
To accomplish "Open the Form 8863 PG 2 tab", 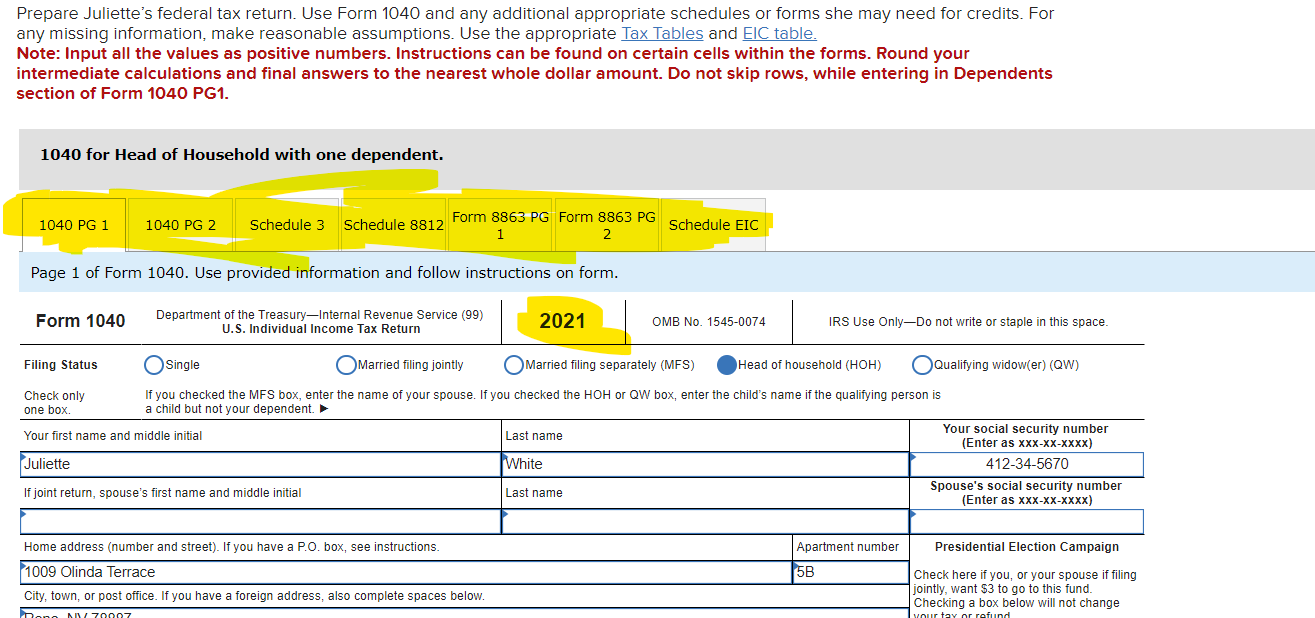I will pos(607,224).
